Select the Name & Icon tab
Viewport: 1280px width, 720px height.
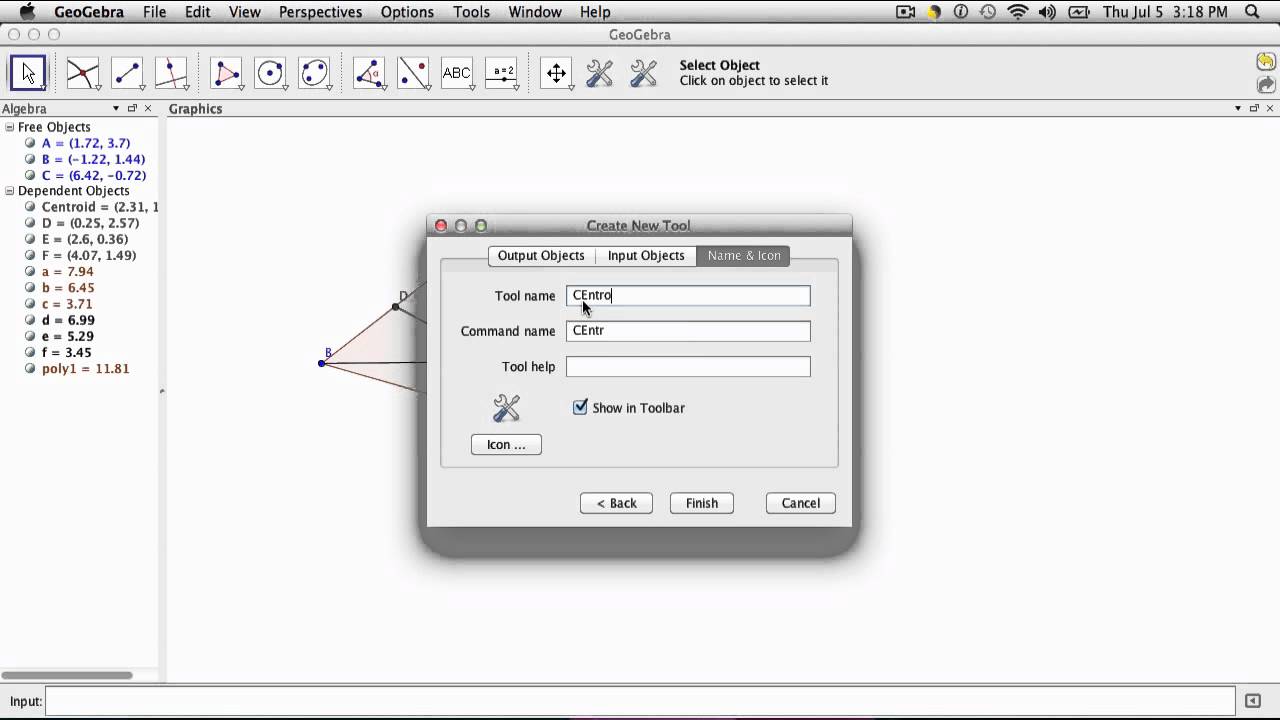(x=744, y=255)
